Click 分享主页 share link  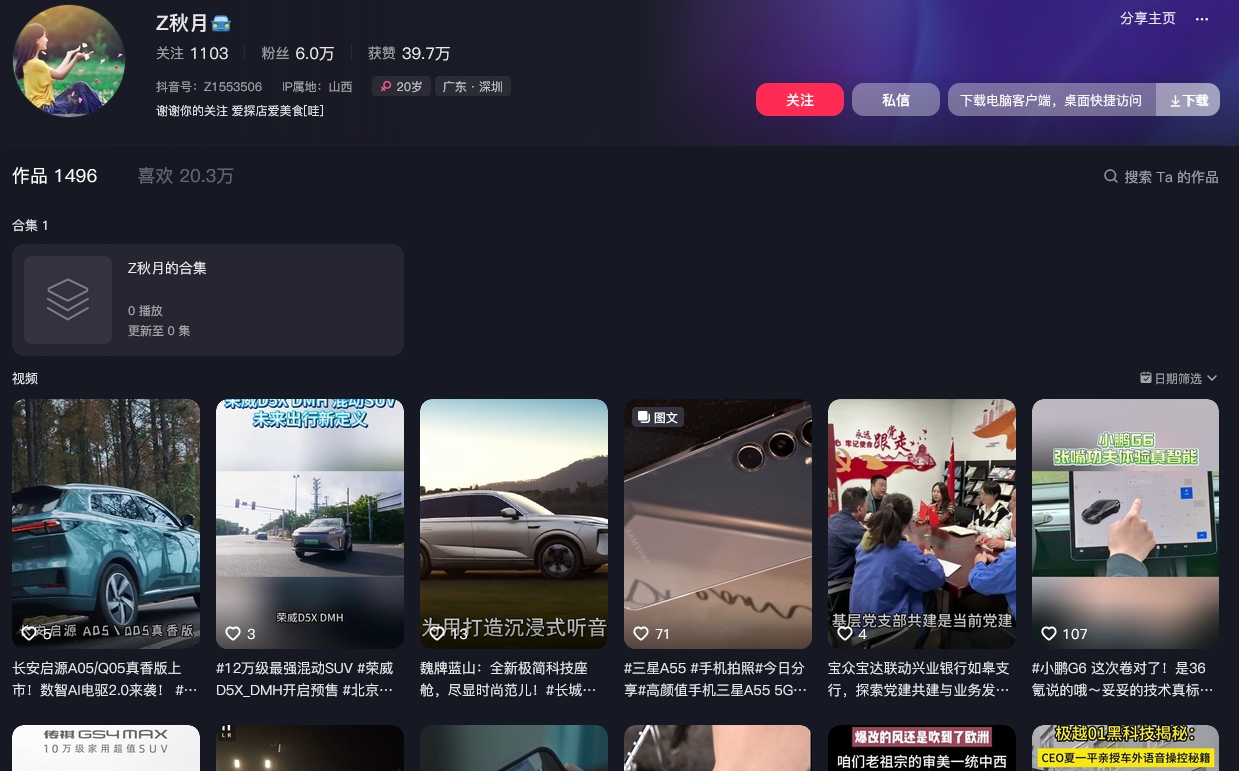click(x=1148, y=19)
